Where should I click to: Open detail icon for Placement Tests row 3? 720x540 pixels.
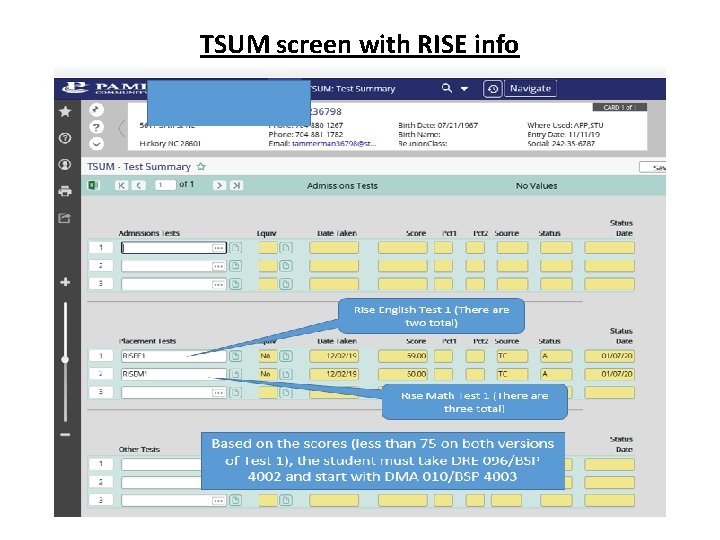tap(236, 393)
